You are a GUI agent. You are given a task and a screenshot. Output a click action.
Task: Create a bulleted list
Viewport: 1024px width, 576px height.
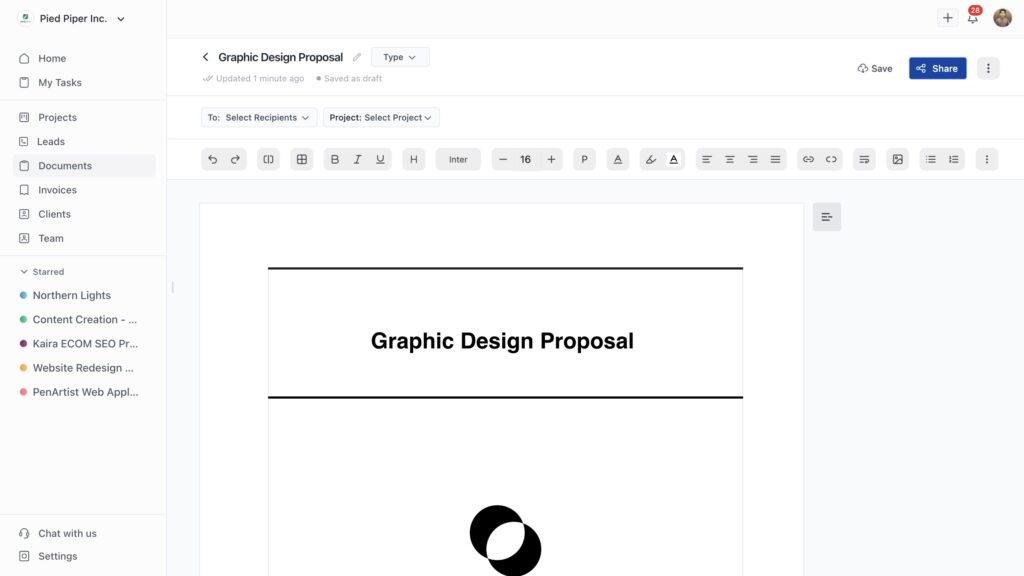930,159
